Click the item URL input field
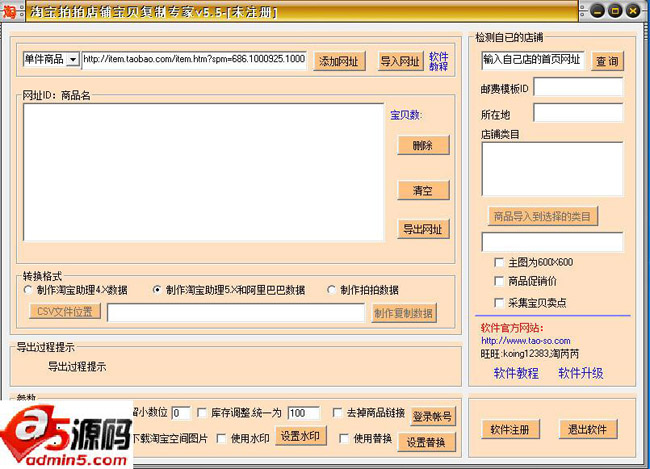Viewport: 650px width, 469px height. click(x=194, y=59)
